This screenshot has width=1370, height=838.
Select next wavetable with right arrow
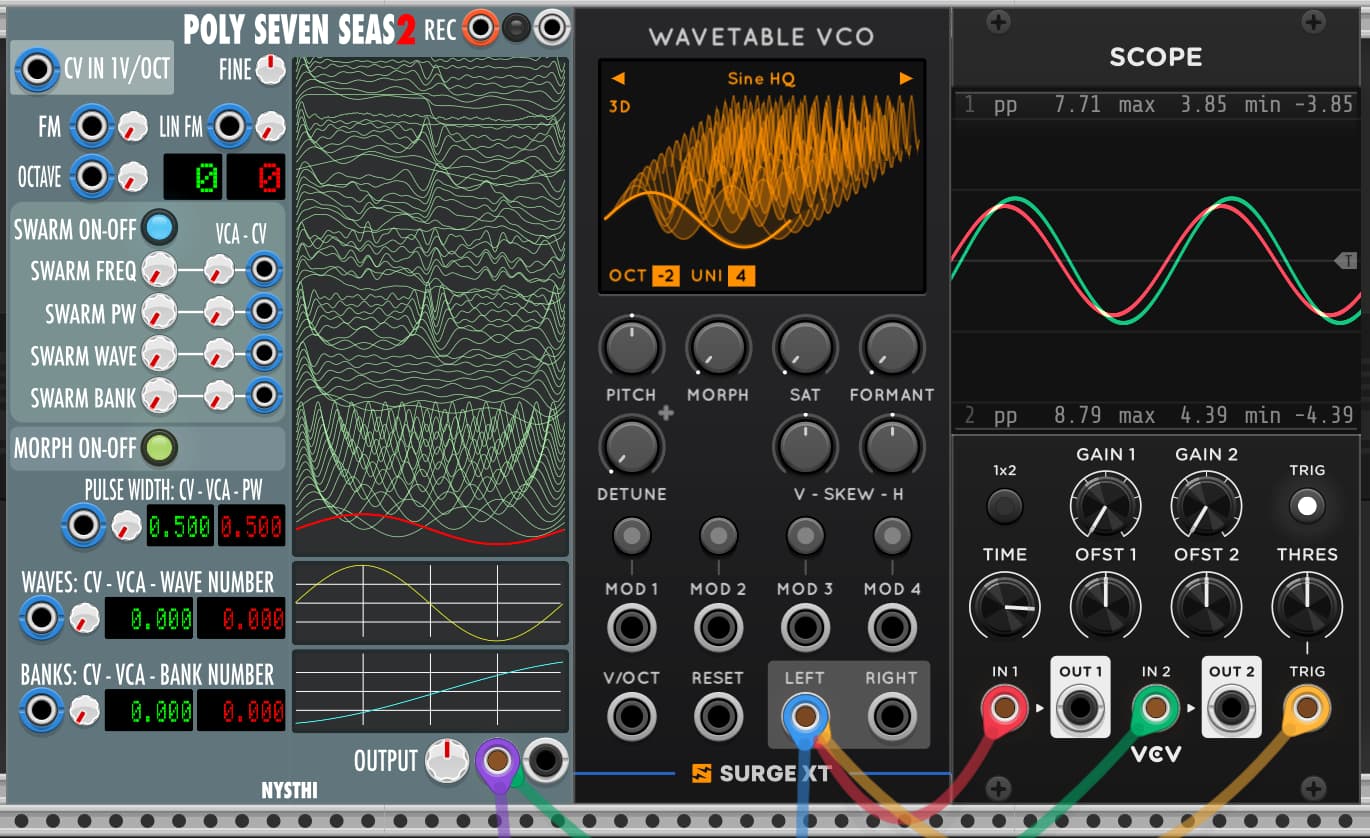tap(906, 78)
